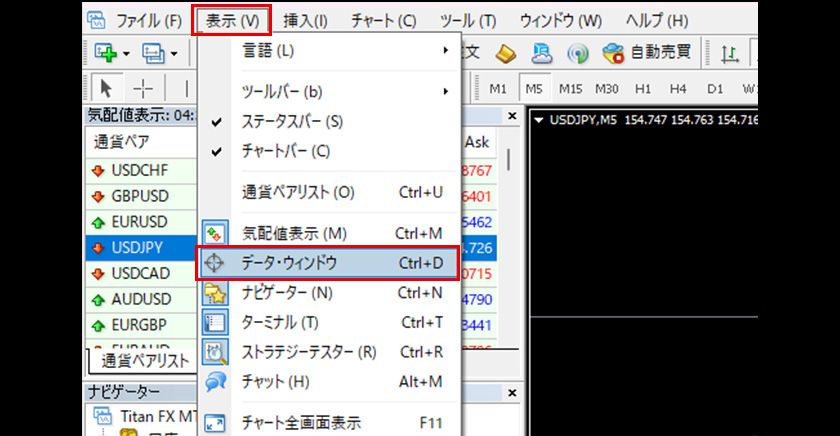This screenshot has width=840, height=436.
Task: Select the H4 timeframe button
Action: click(x=678, y=88)
